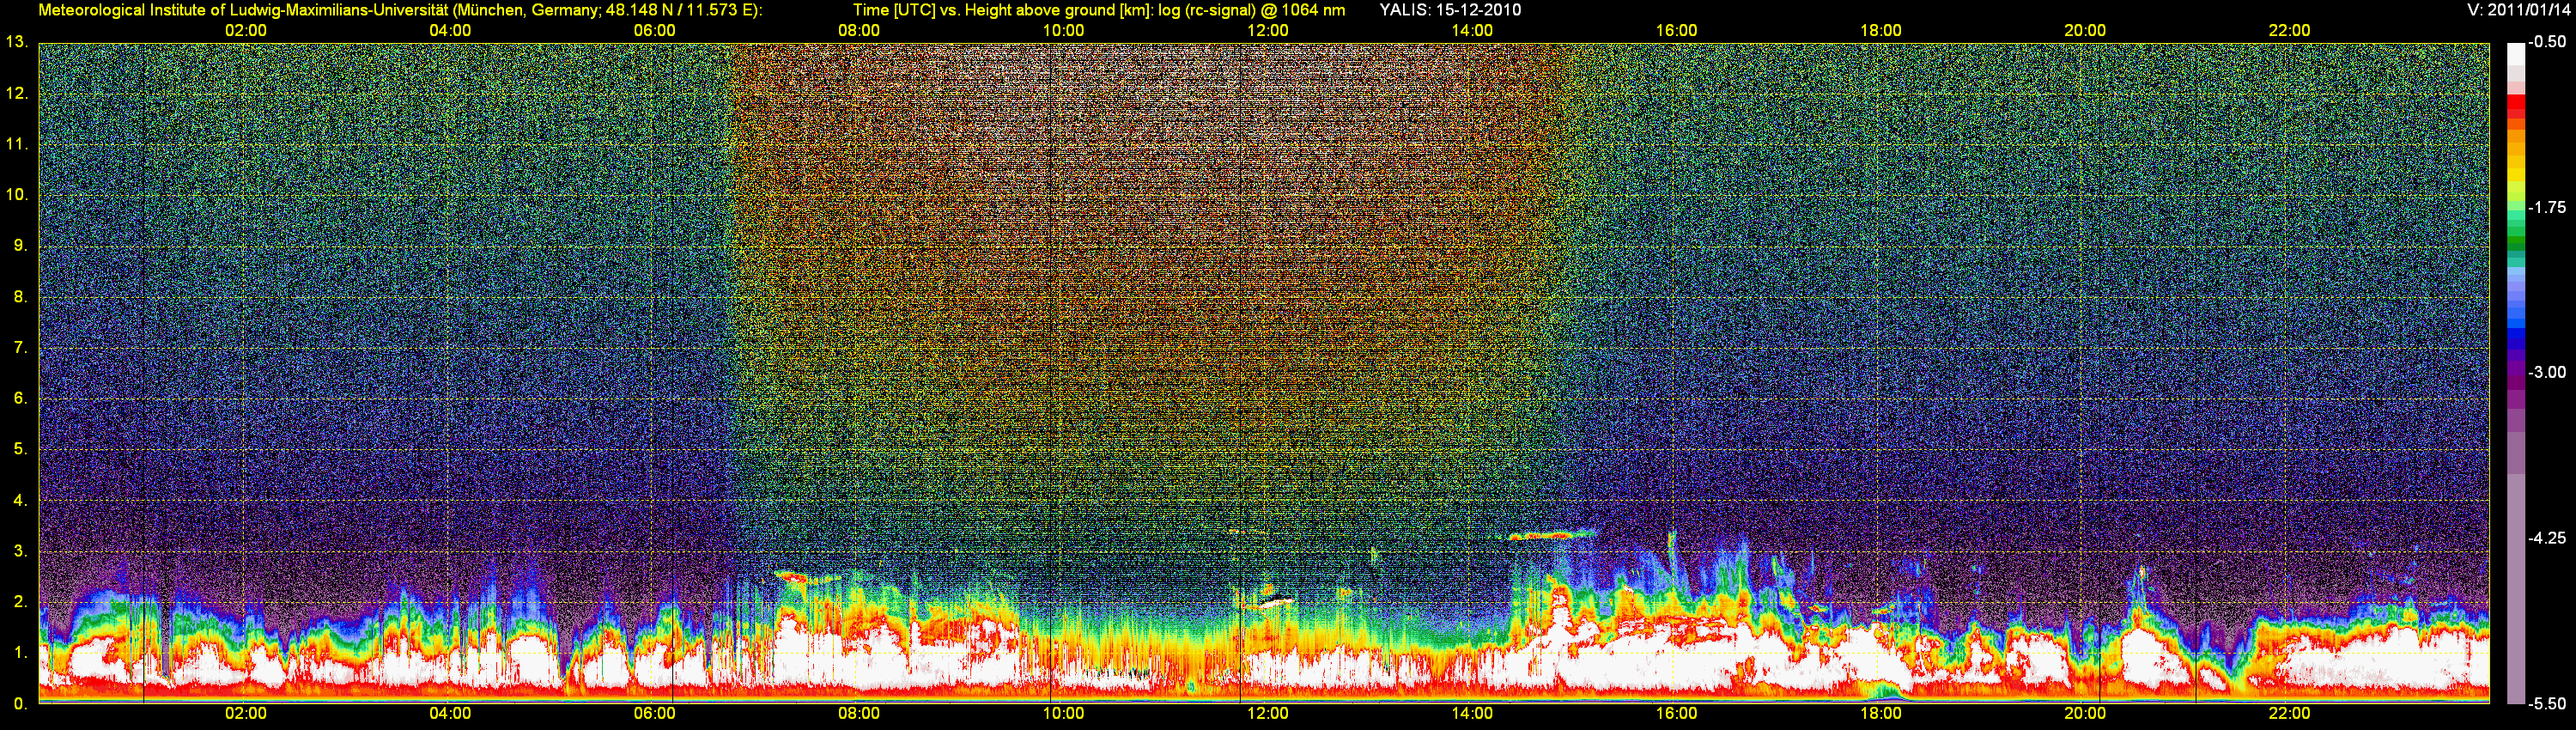Click the 06:00 label on the top time axis
The image size is (2576, 730).
pos(654,31)
